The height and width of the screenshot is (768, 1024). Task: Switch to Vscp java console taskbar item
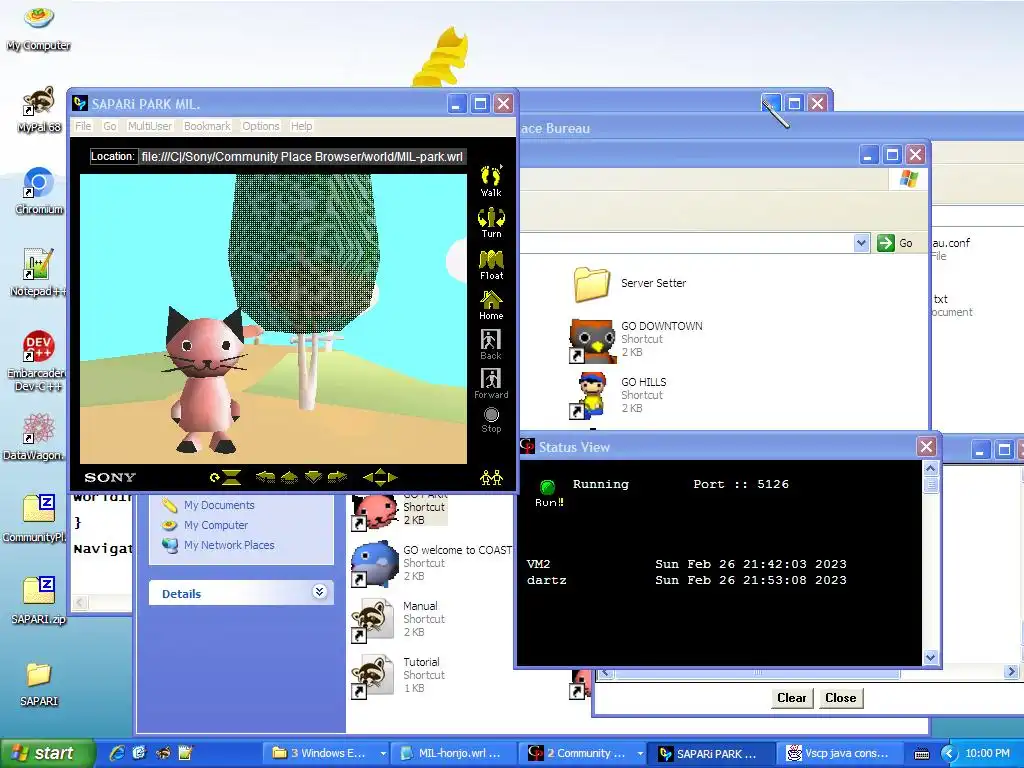(840, 753)
